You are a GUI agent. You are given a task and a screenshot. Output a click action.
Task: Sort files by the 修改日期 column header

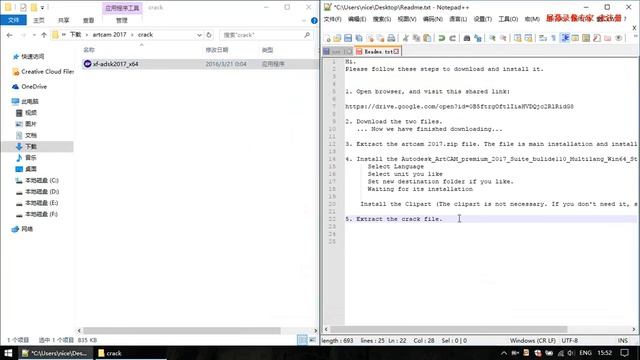click(x=217, y=50)
